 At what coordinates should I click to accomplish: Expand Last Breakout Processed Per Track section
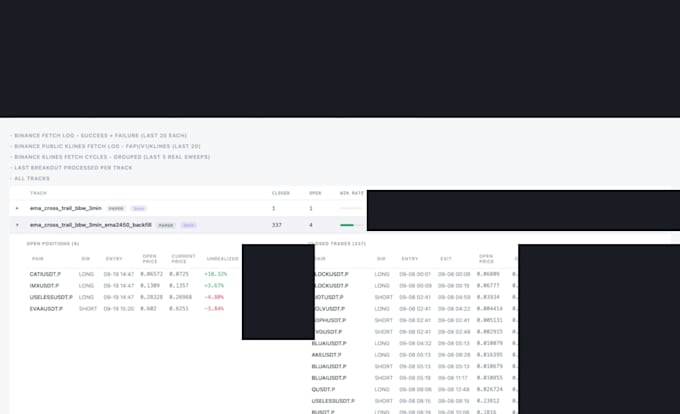coord(73,168)
